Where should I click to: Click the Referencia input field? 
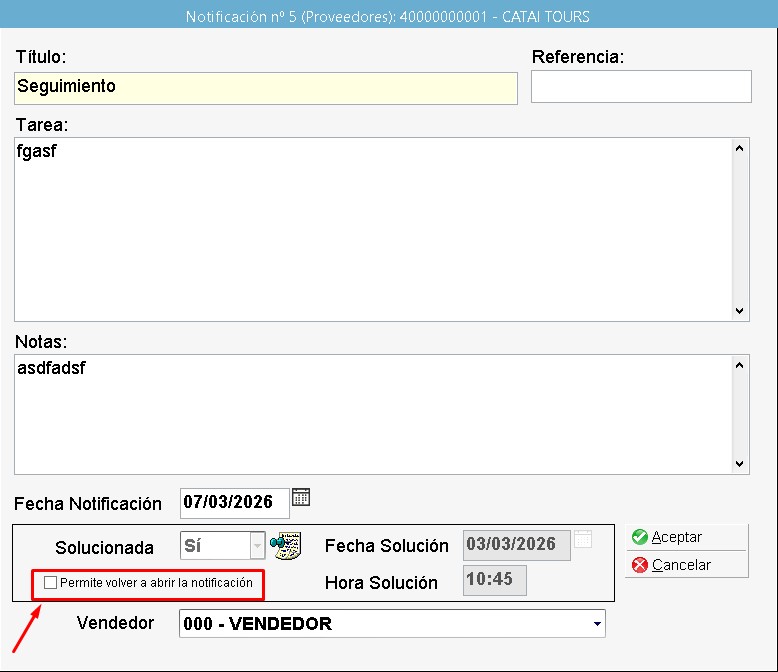[x=641, y=86]
